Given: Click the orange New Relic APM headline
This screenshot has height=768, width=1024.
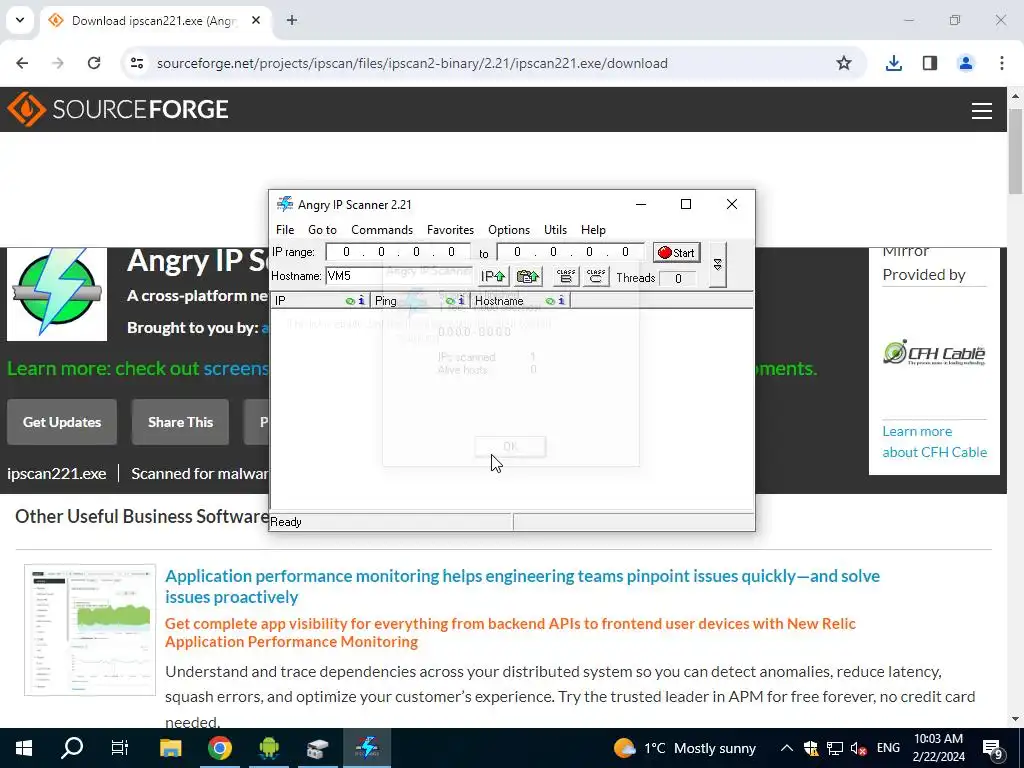Looking at the screenshot, I should tap(510, 632).
